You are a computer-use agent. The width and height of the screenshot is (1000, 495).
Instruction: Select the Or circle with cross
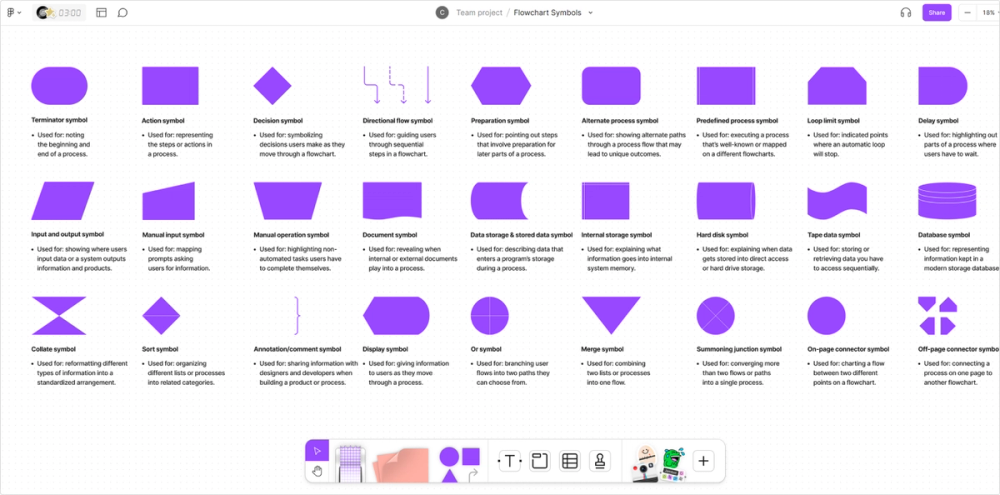pyautogui.click(x=490, y=315)
